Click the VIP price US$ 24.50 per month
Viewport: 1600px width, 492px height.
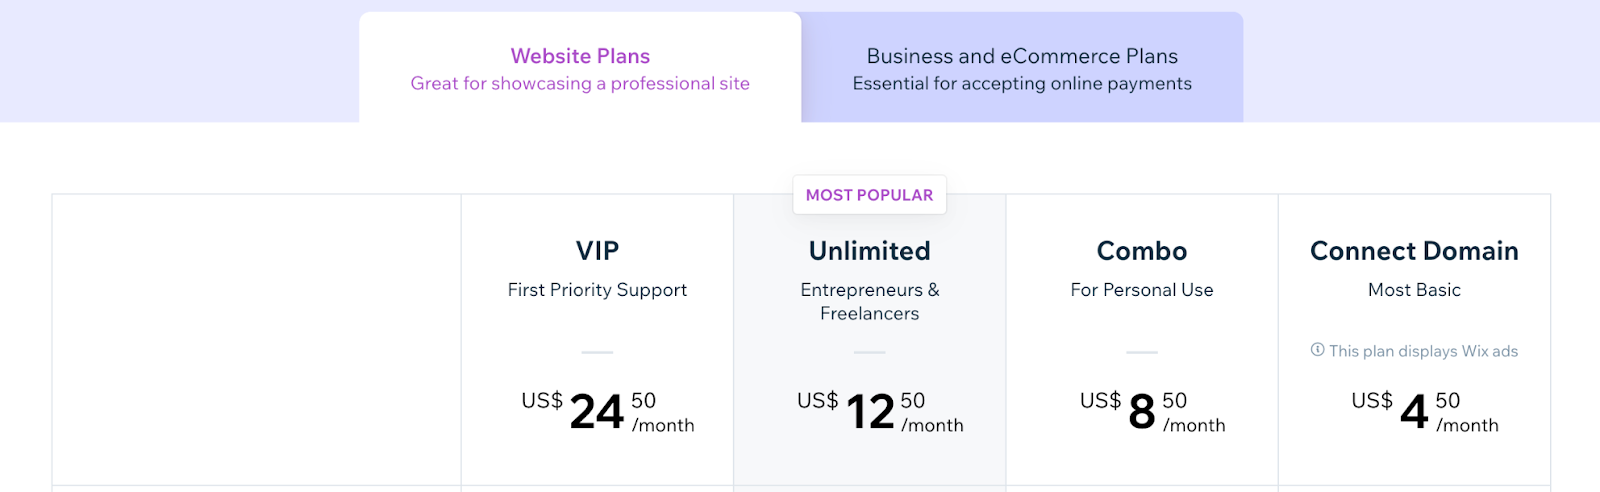[x=608, y=411]
